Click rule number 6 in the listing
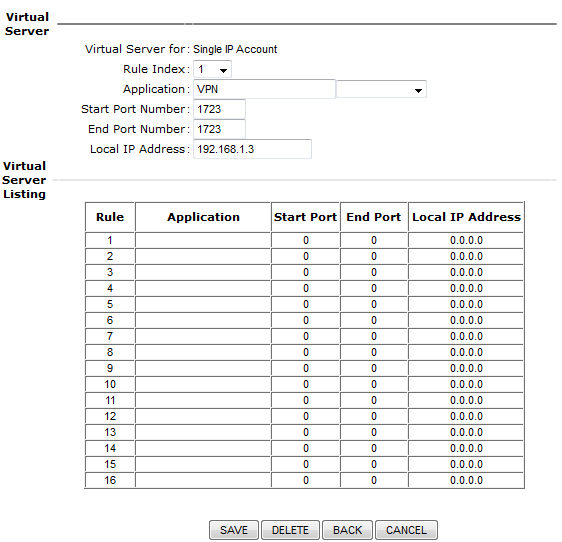 point(110,320)
